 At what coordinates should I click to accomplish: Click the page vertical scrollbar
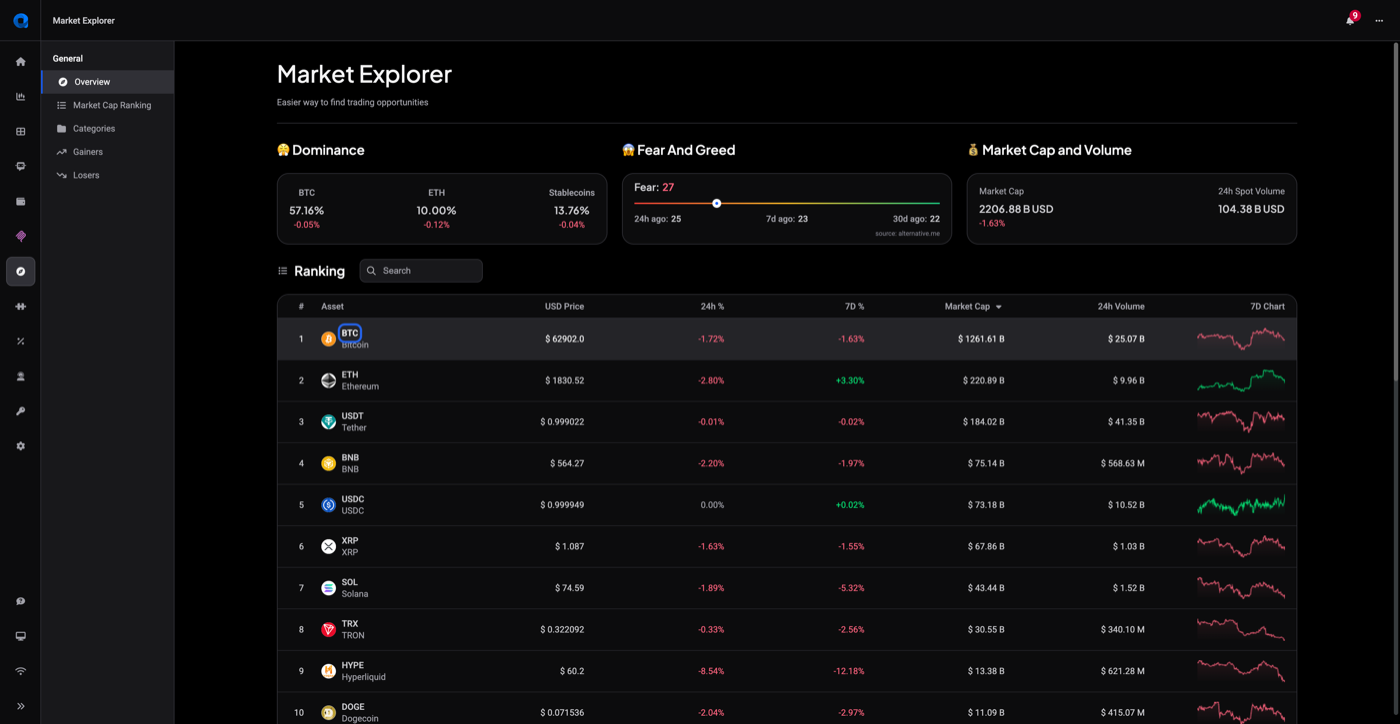[1395, 212]
